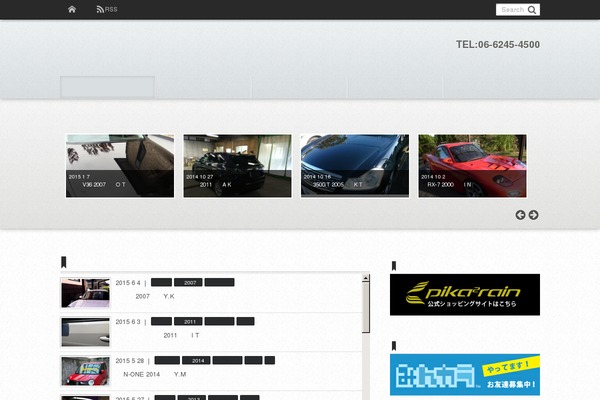Select the highlighted first navigation tab
Viewport: 600px width, 400px height.
pyautogui.click(x=107, y=87)
